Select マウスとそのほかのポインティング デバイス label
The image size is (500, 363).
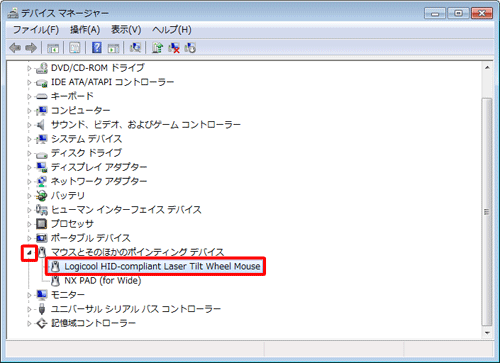point(137,252)
